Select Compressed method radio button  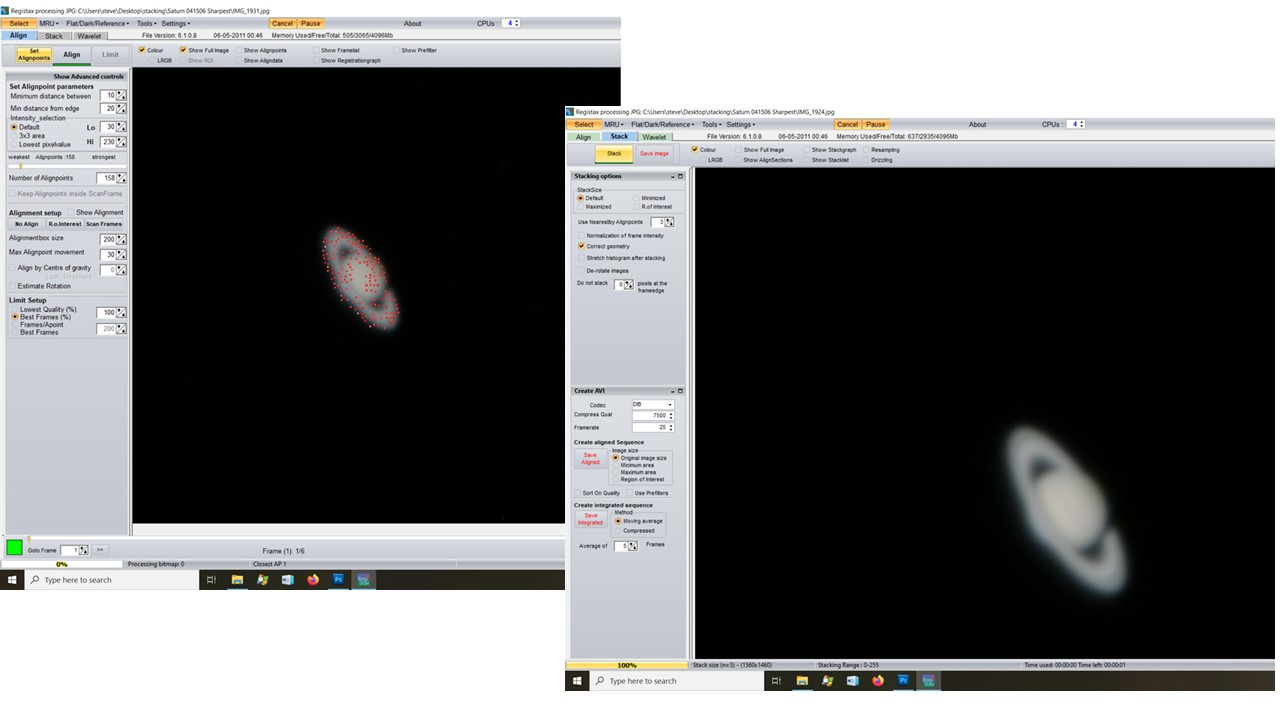click(618, 531)
